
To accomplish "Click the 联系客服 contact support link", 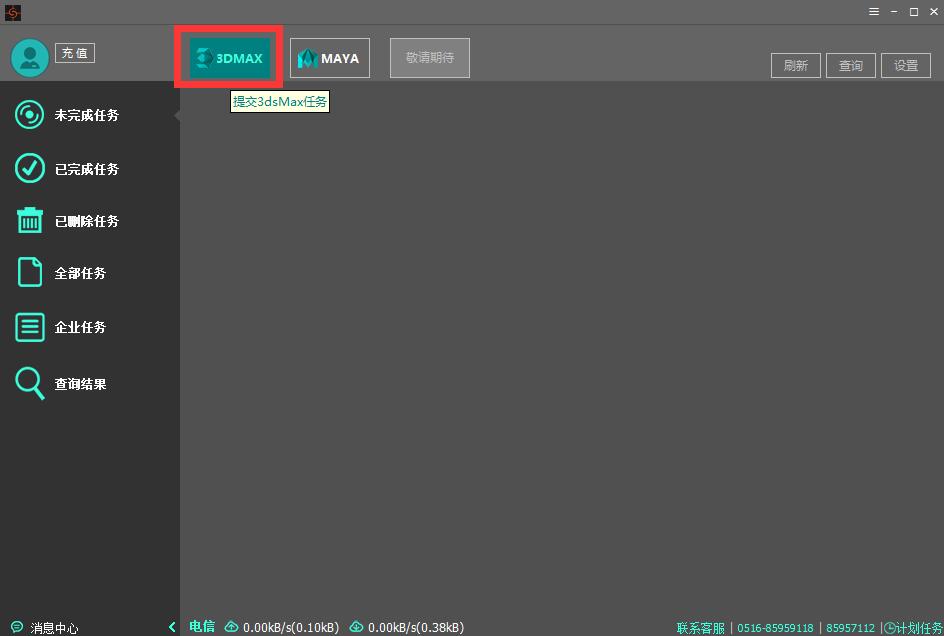I will point(700,628).
